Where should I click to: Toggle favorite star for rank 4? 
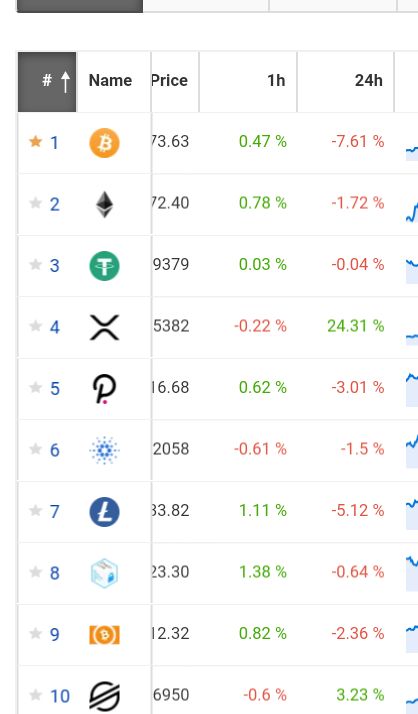click(36, 326)
